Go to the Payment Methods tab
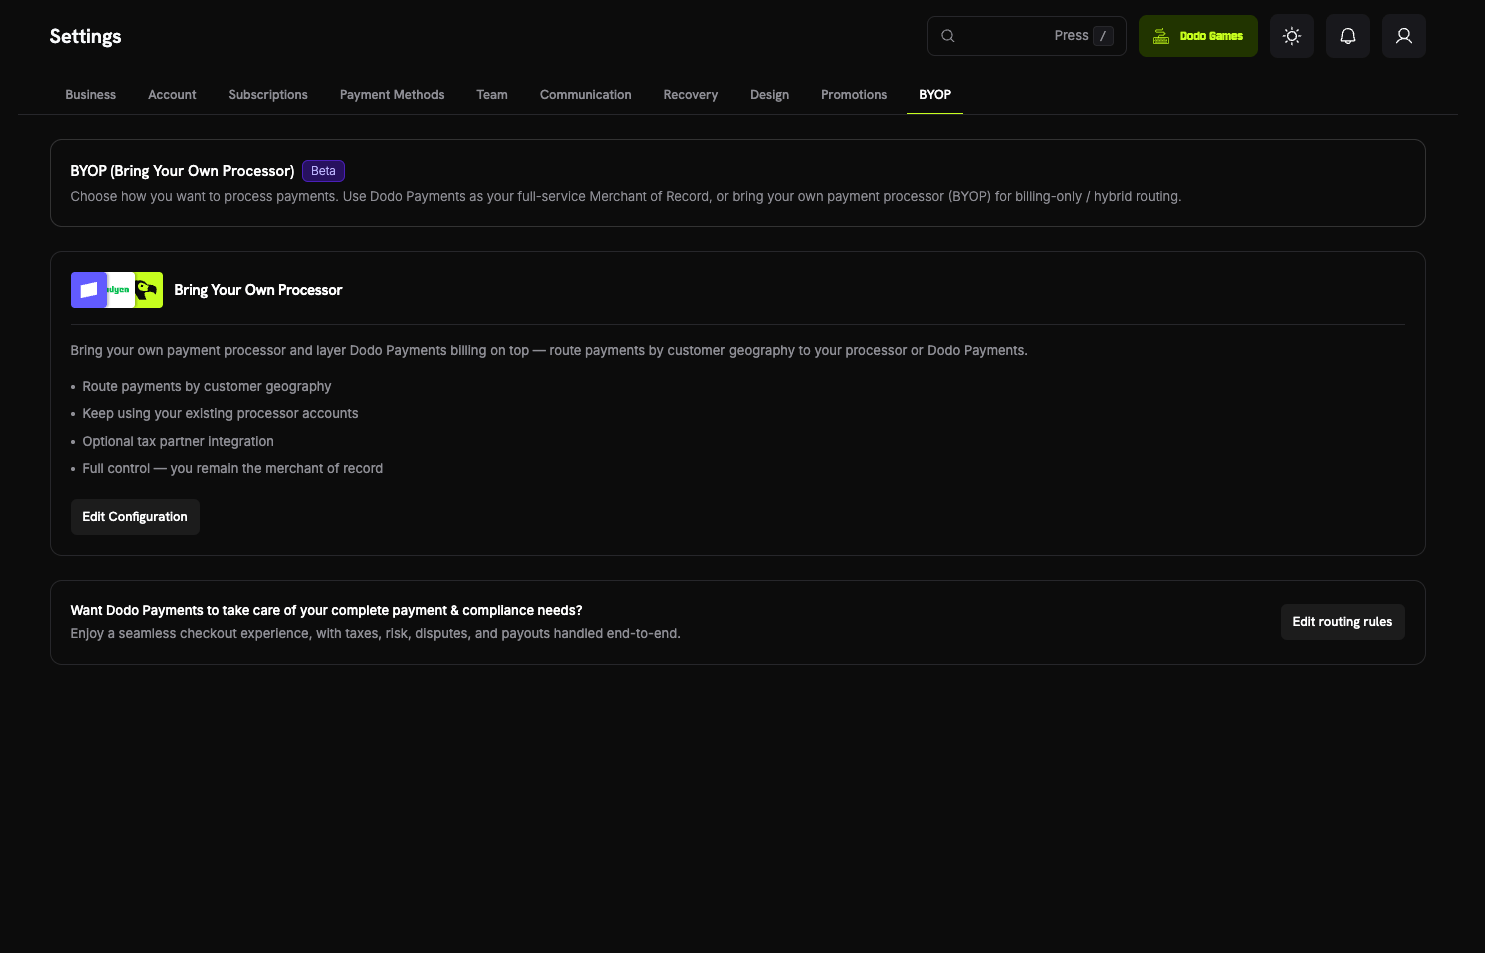The width and height of the screenshot is (1485, 953). (x=392, y=95)
